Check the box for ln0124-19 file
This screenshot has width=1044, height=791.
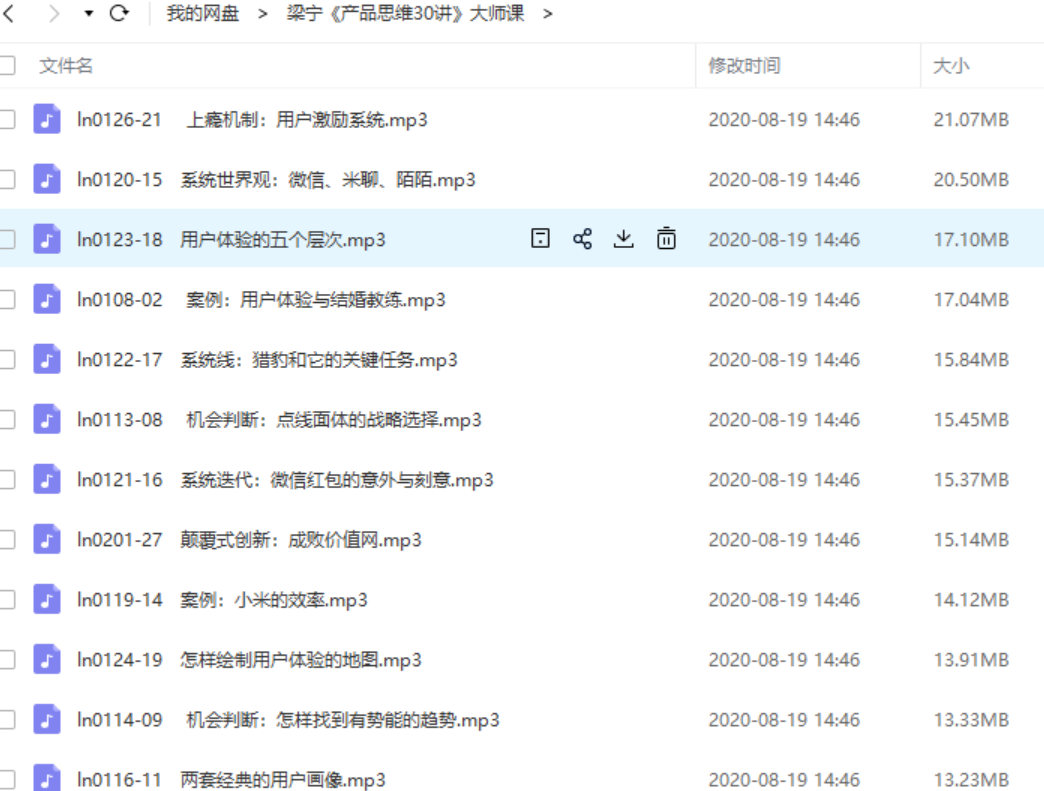coord(7,659)
